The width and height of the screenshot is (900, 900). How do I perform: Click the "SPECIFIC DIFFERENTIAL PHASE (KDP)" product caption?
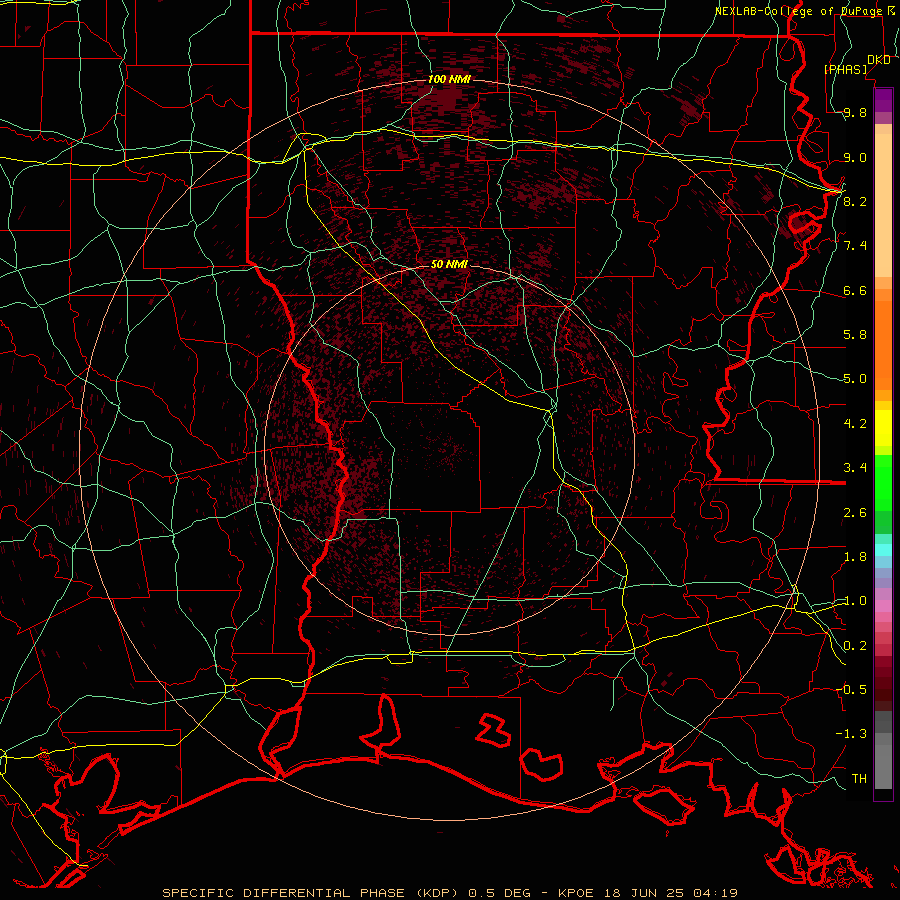[310, 893]
